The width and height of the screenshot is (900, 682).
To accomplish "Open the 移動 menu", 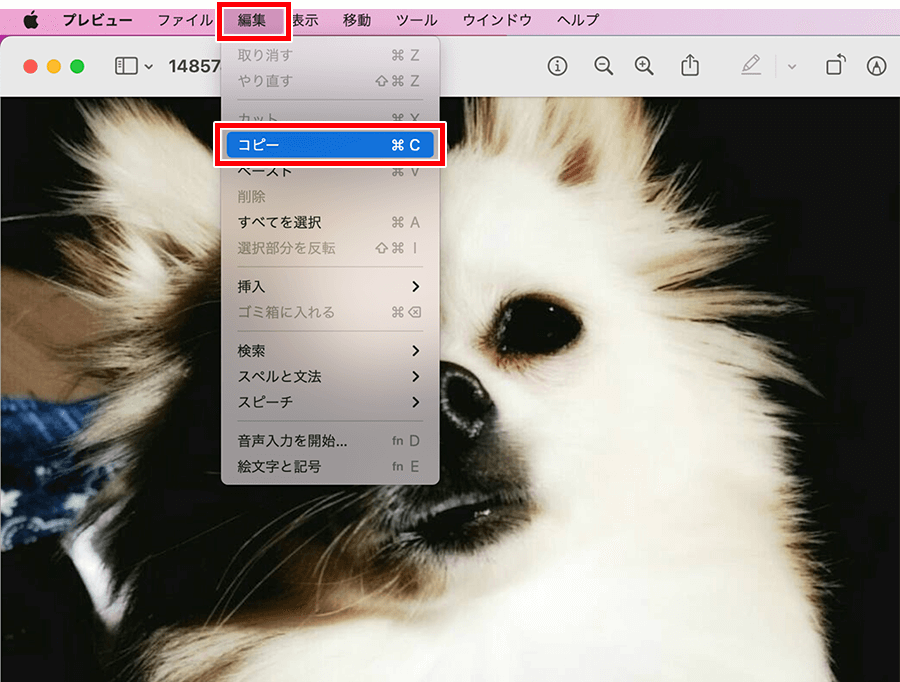I will pos(356,20).
